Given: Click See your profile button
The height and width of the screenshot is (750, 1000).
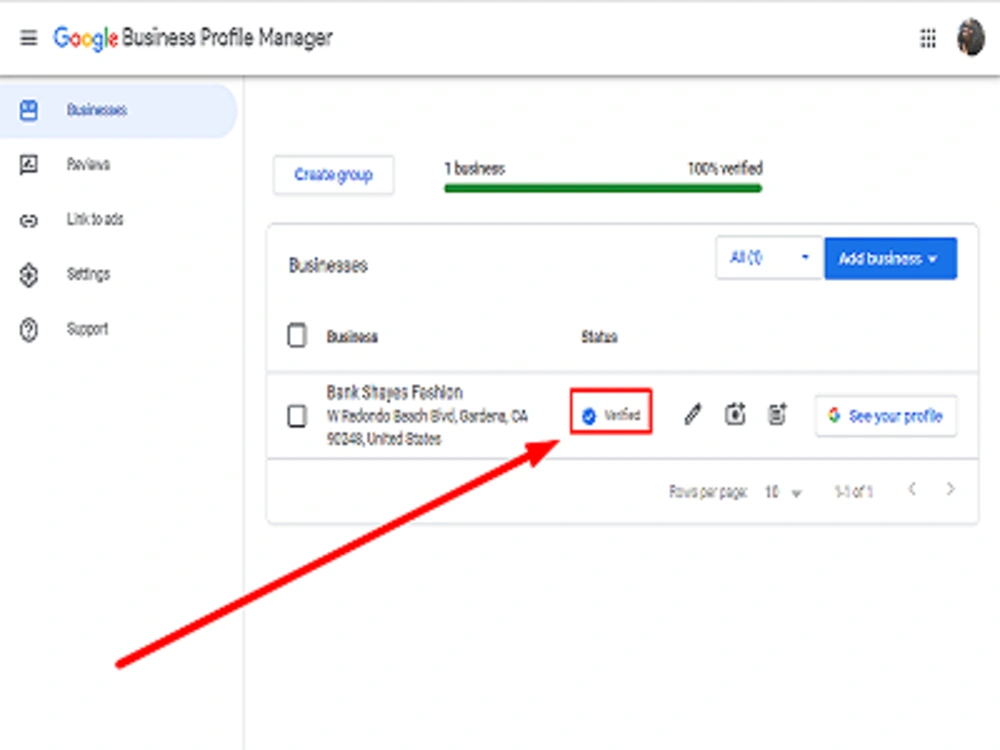Looking at the screenshot, I should [x=886, y=416].
